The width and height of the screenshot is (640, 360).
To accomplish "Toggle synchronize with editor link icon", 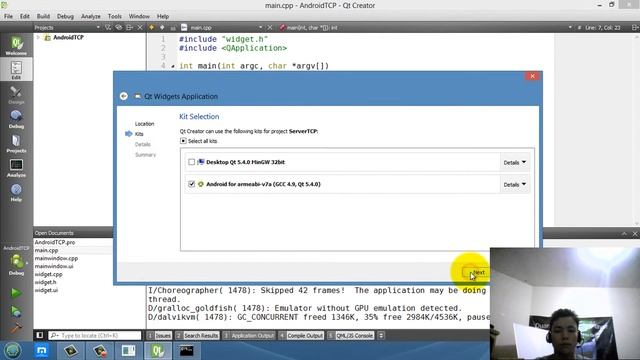I will pos(119,27).
